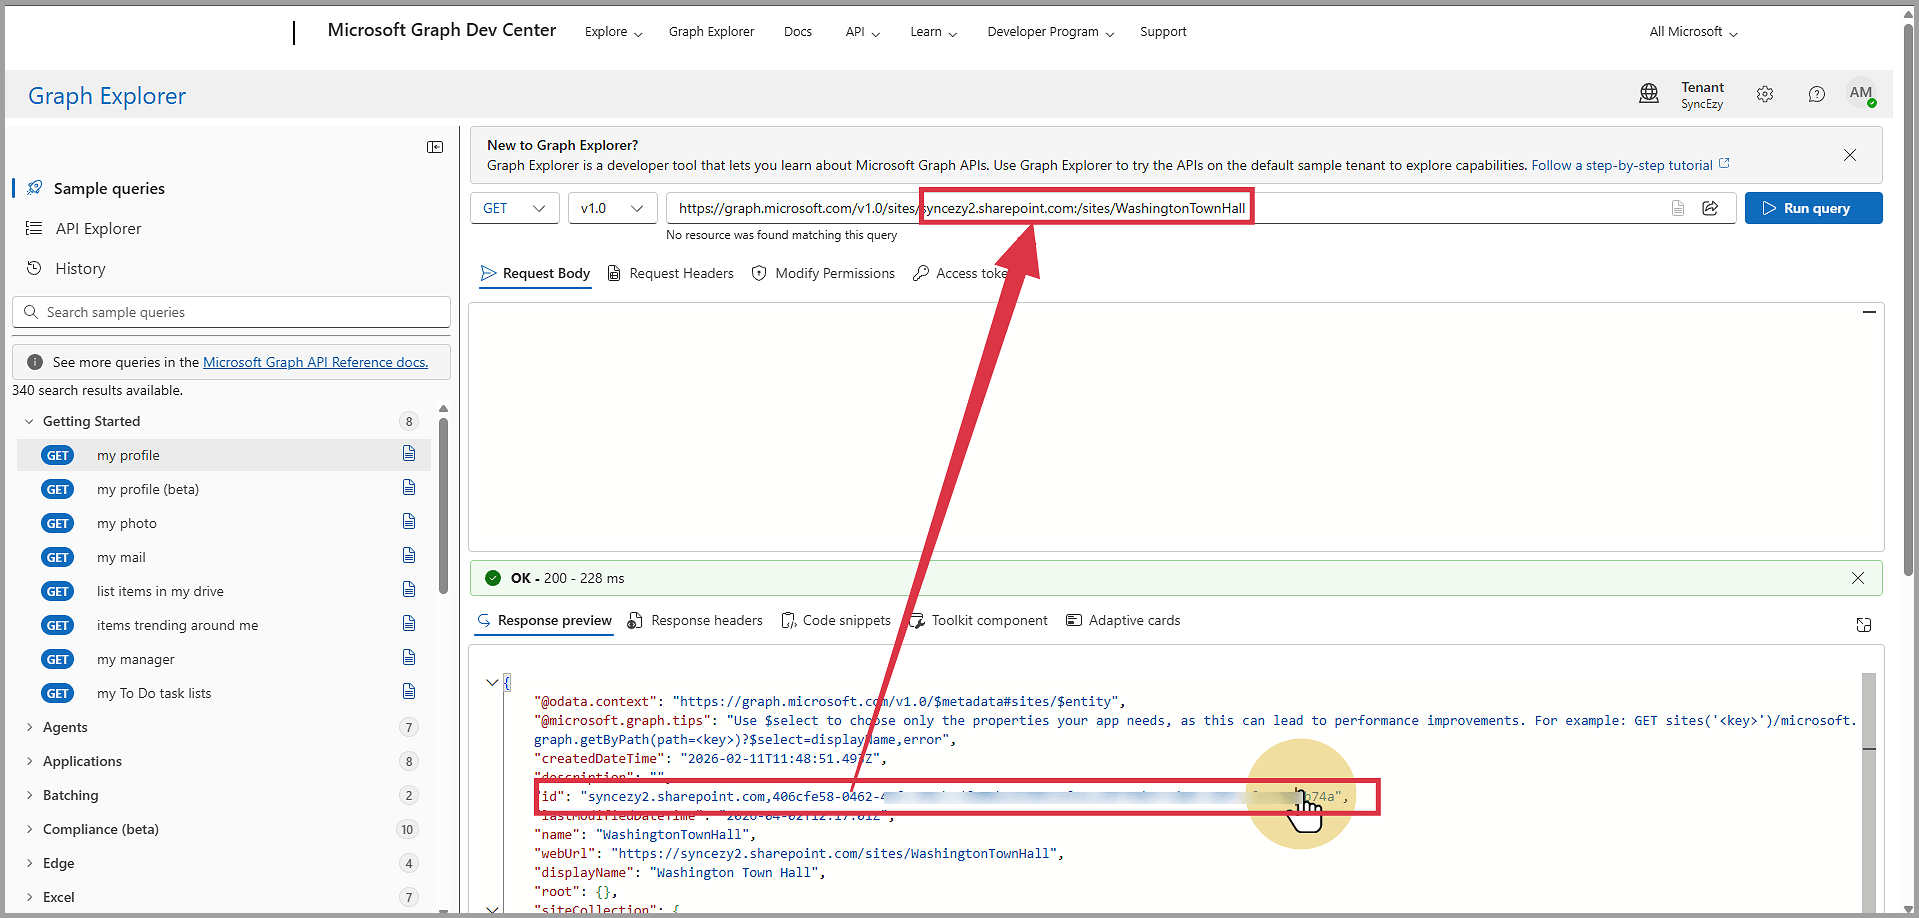1919x918 pixels.
Task: Switch to the Request Headers tab
Action: (670, 273)
